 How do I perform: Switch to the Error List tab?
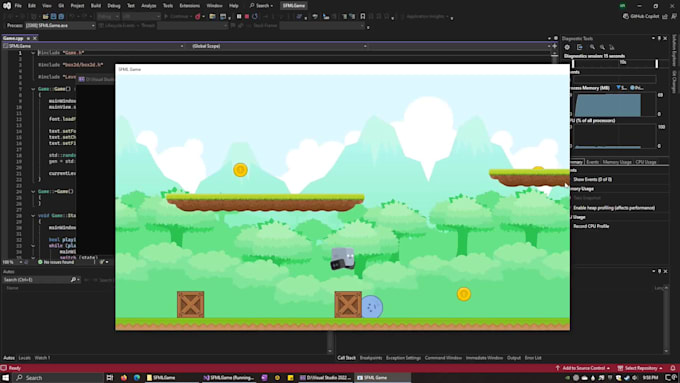coord(533,358)
